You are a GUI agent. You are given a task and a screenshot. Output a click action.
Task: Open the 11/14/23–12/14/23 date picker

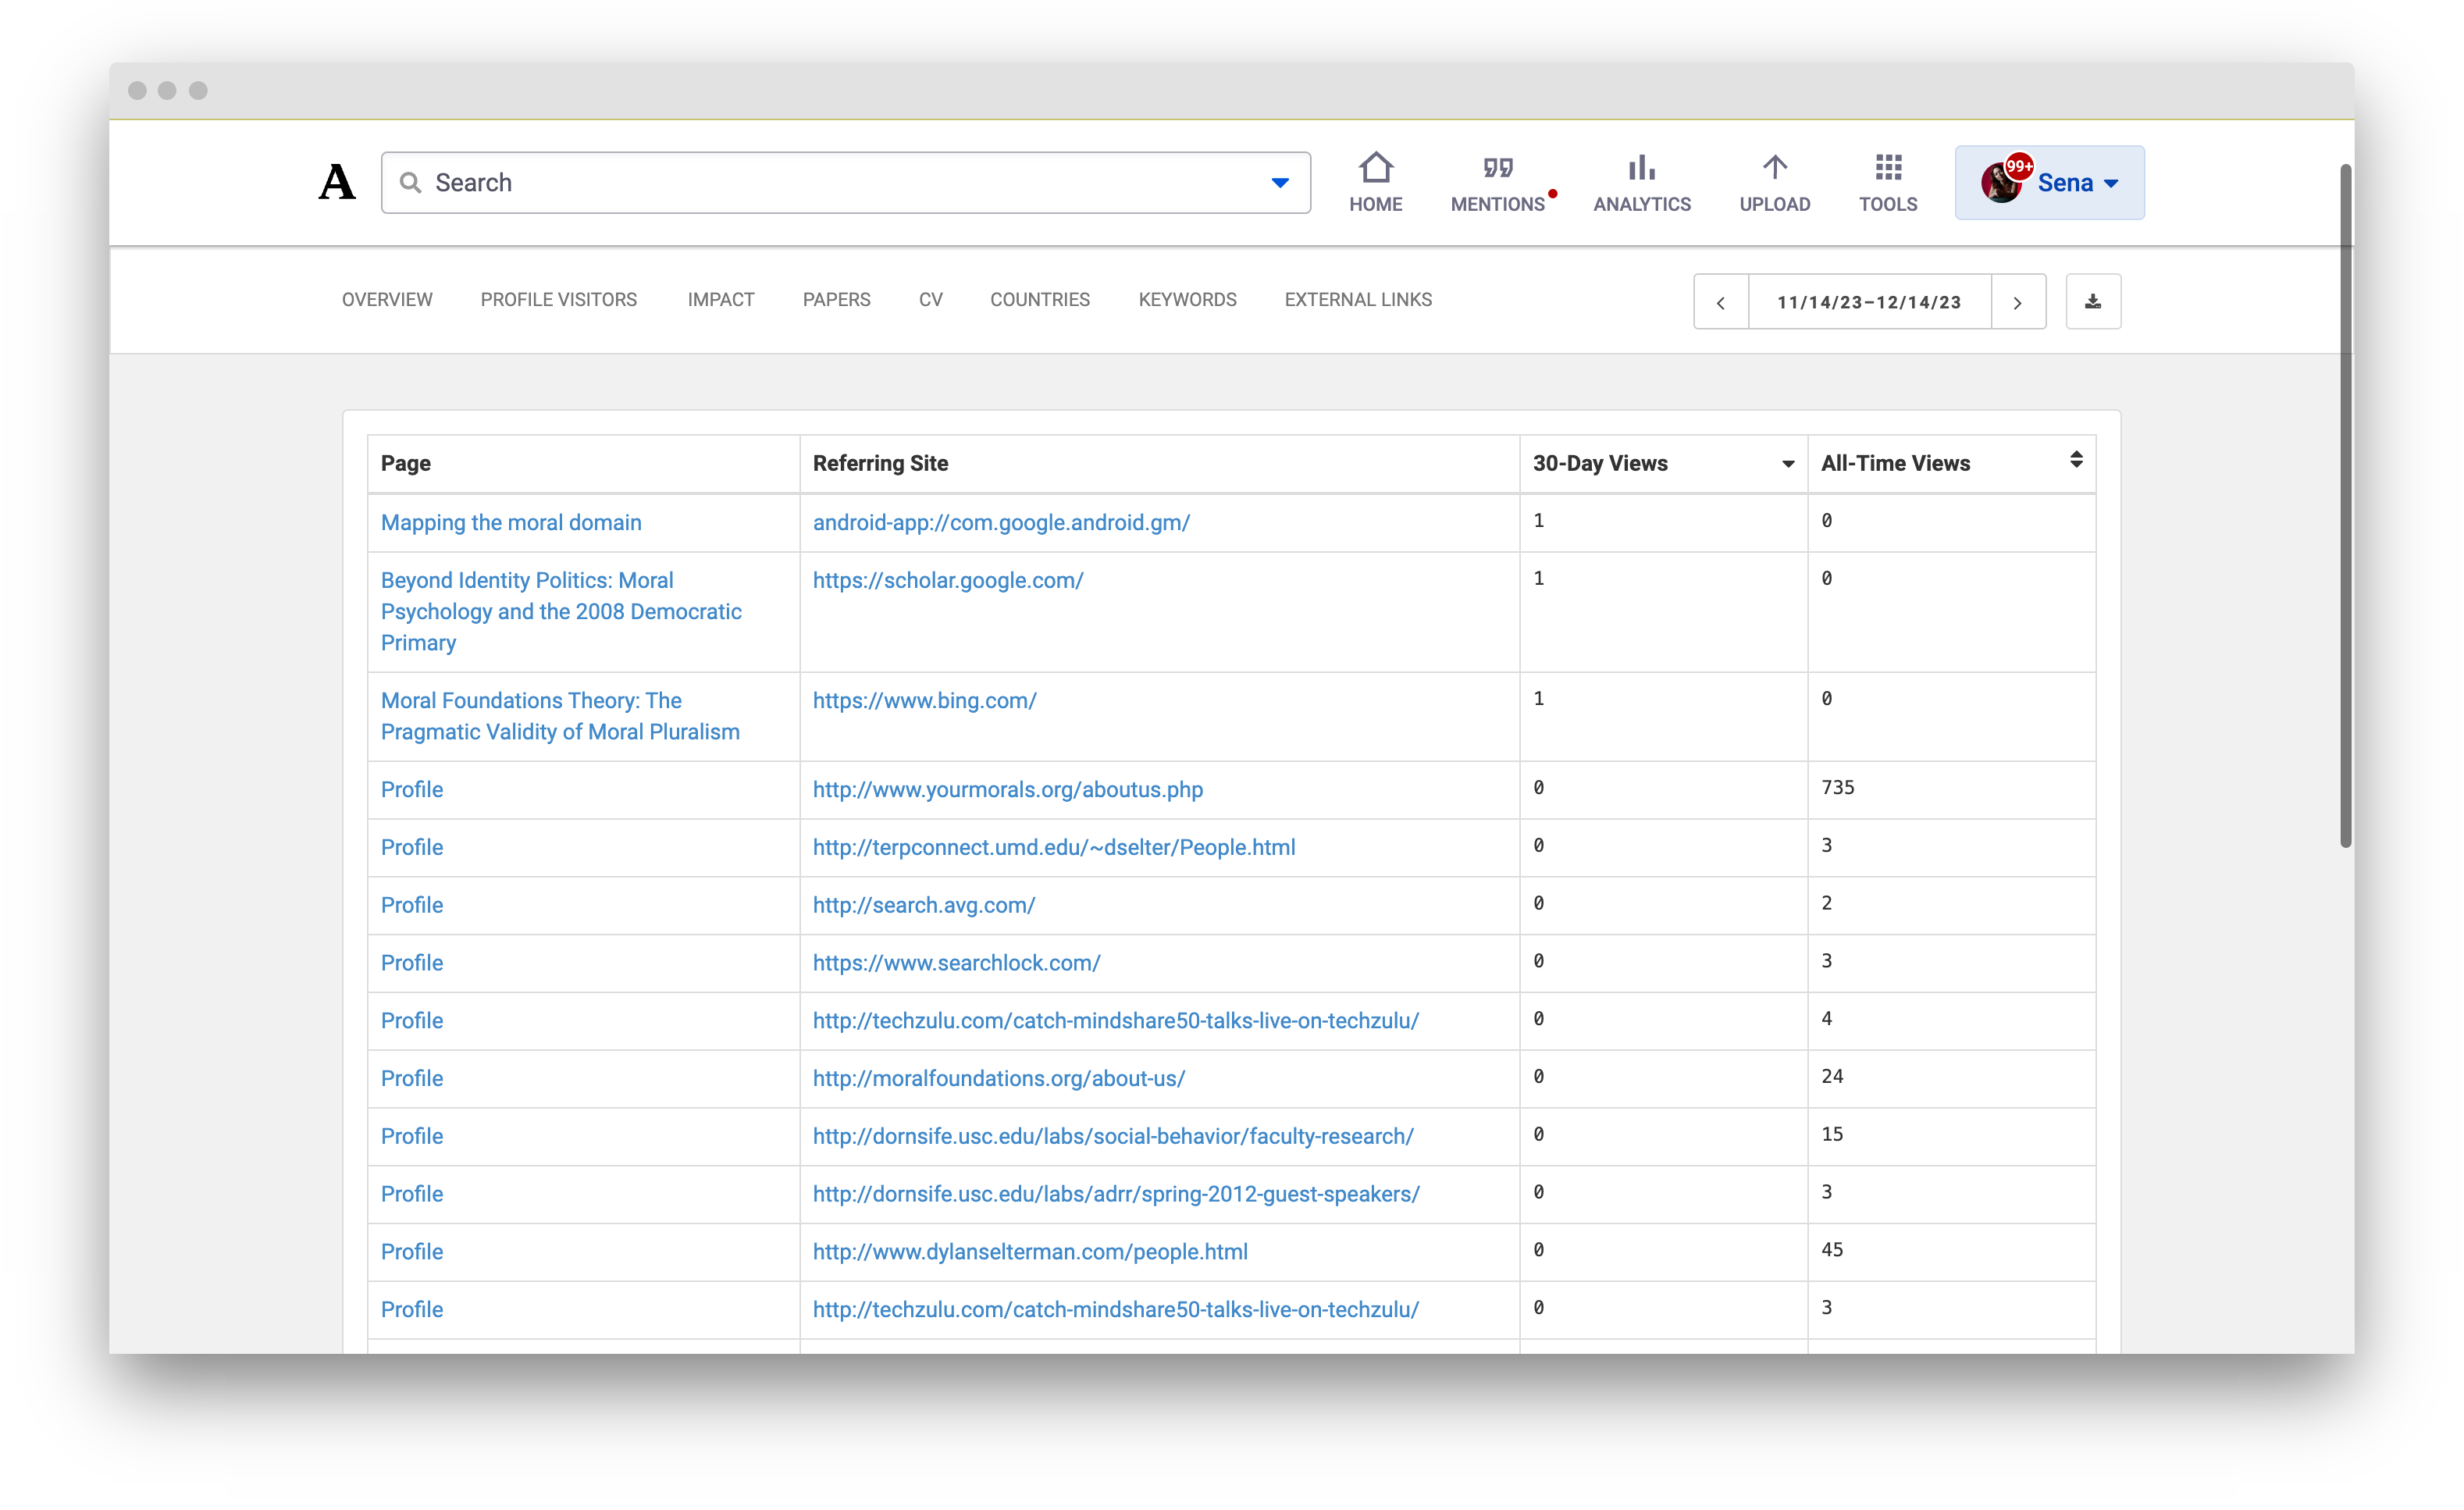[x=1868, y=302]
